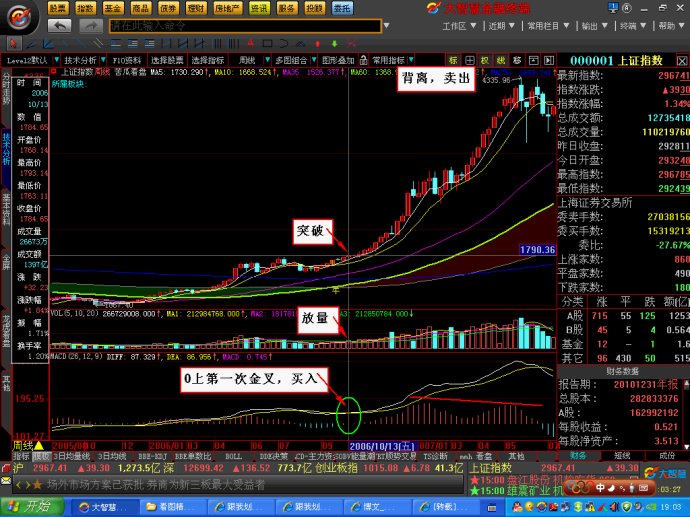This screenshot has height=517, width=690.
Task: Click the command input field
Action: coord(245,26)
